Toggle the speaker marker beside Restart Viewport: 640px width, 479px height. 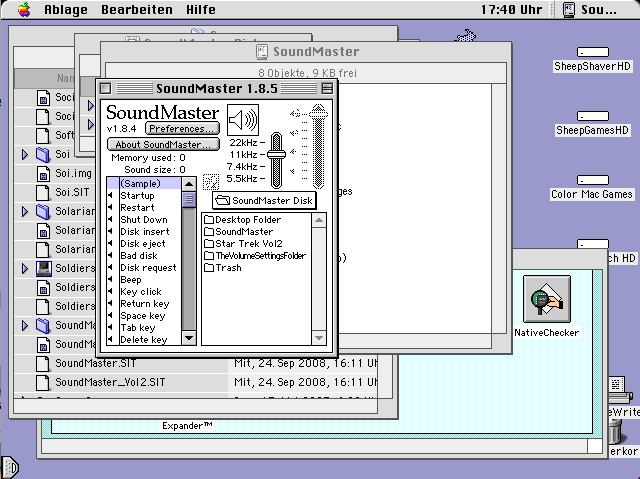pos(110,207)
